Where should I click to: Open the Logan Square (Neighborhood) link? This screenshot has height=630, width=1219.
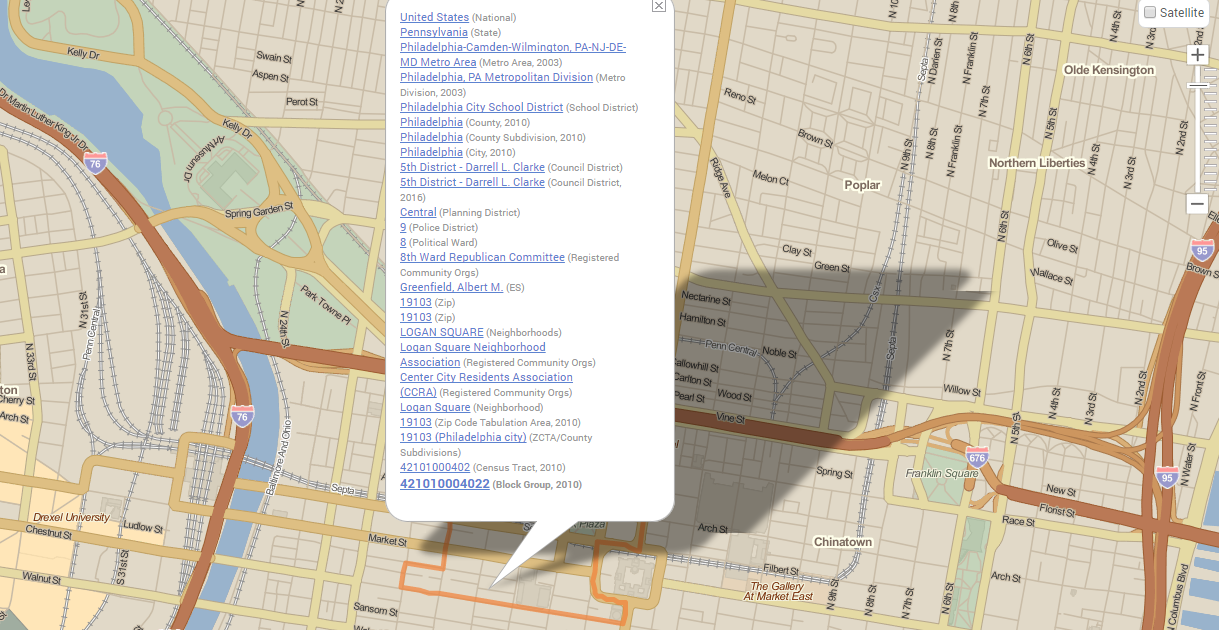(x=435, y=407)
